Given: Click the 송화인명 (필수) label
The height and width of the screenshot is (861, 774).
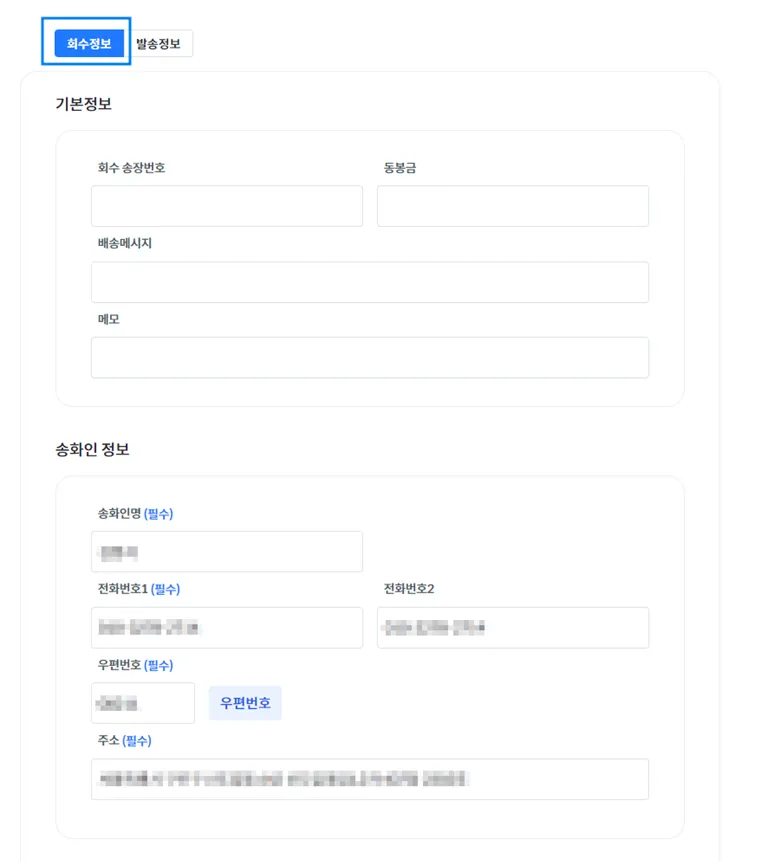Looking at the screenshot, I should (135, 513).
